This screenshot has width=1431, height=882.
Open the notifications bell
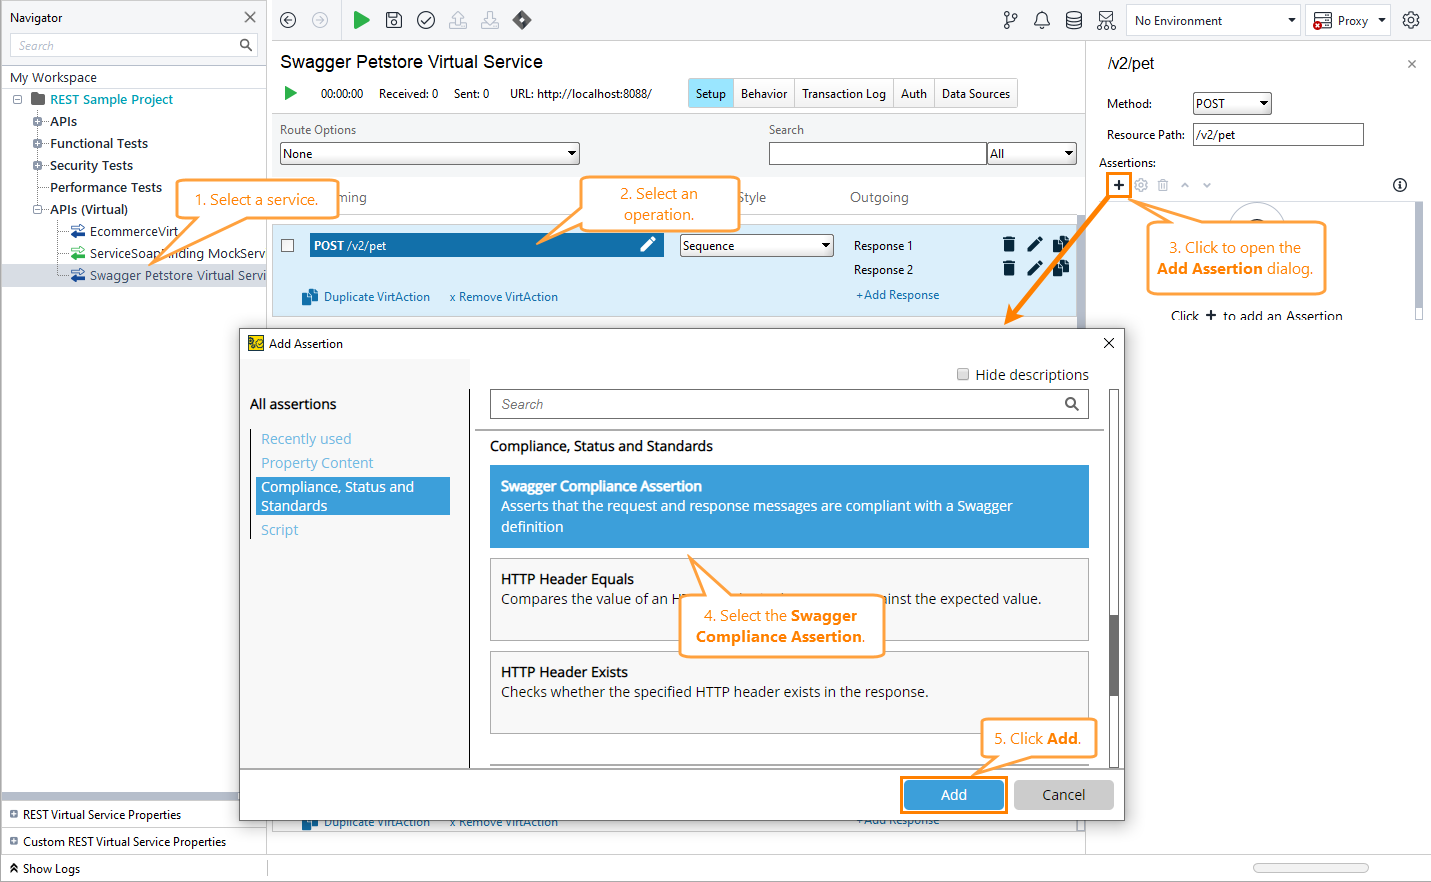(x=1041, y=20)
